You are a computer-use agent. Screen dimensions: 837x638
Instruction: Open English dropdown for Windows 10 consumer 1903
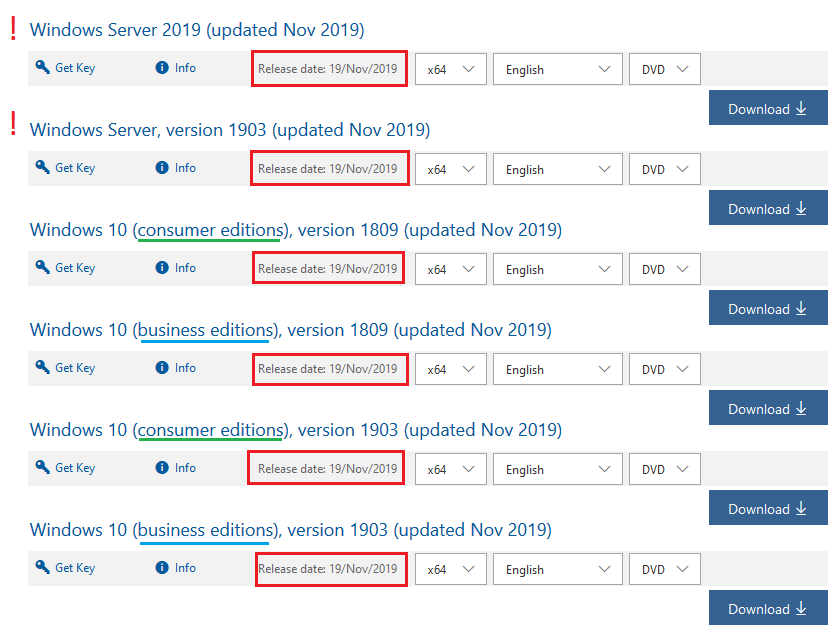(x=557, y=469)
